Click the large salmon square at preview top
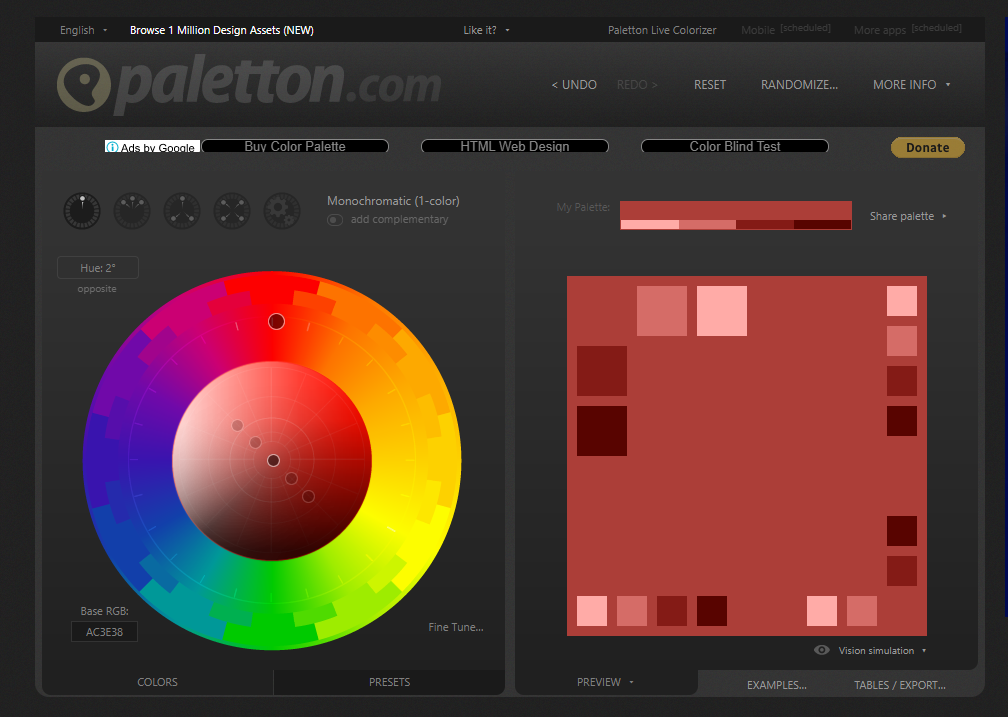The height and width of the screenshot is (717, 1008). pos(662,311)
